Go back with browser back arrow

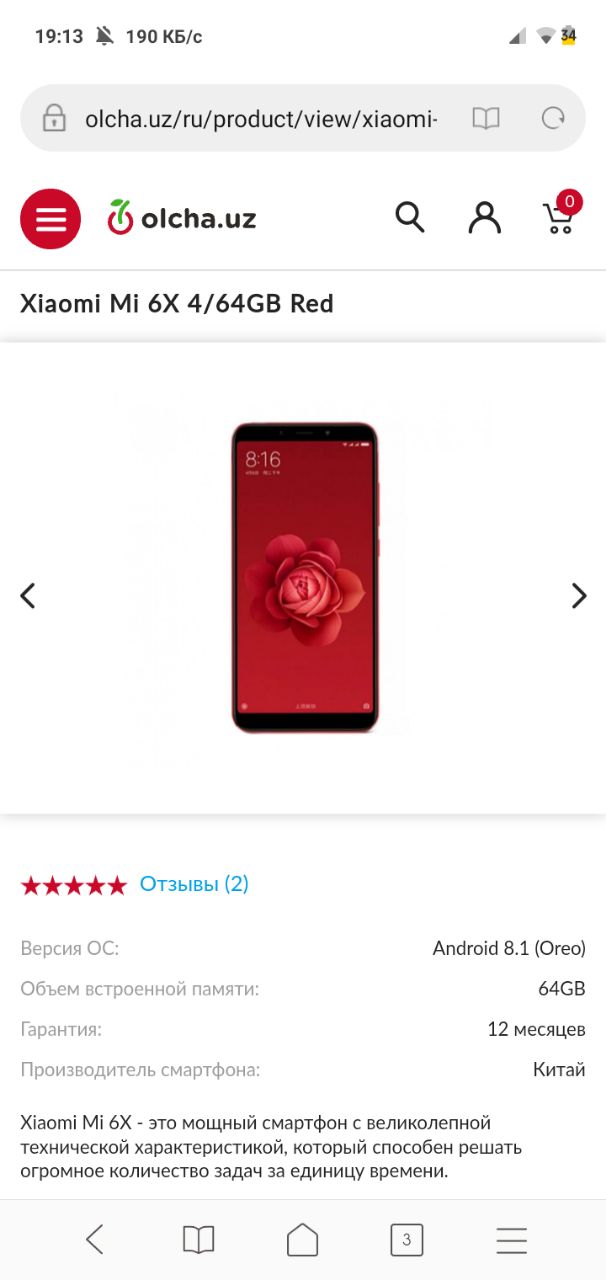pos(95,1240)
